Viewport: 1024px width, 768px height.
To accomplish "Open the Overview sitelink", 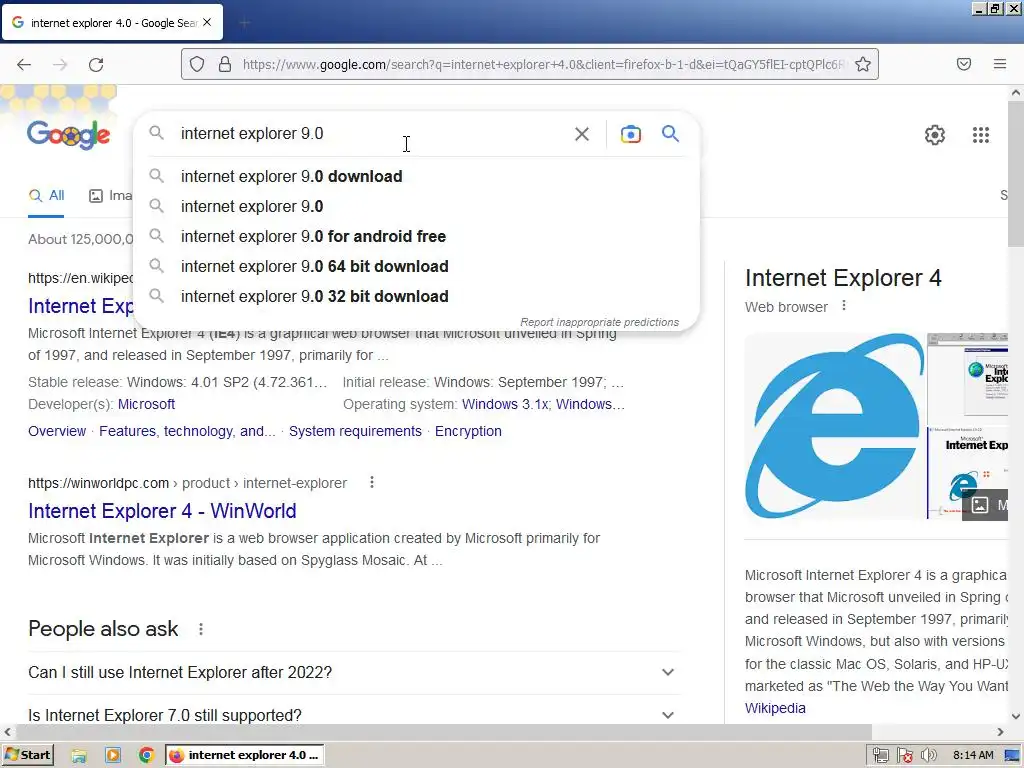I will 57,431.
